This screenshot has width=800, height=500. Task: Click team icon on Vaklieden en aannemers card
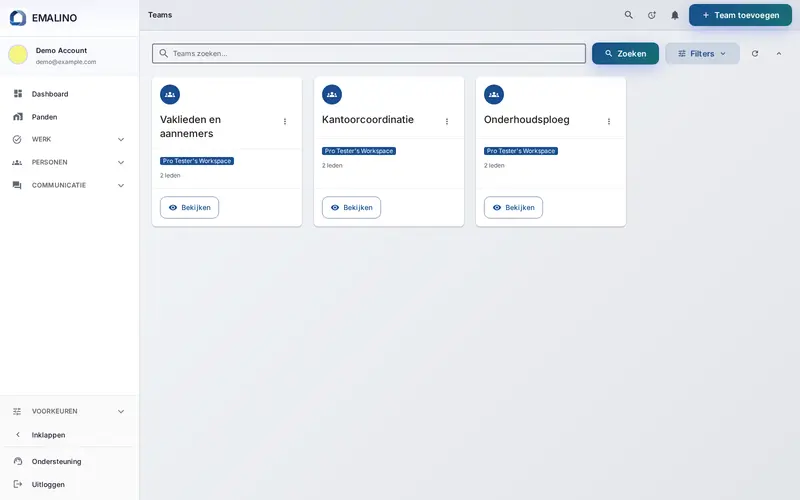(x=170, y=94)
